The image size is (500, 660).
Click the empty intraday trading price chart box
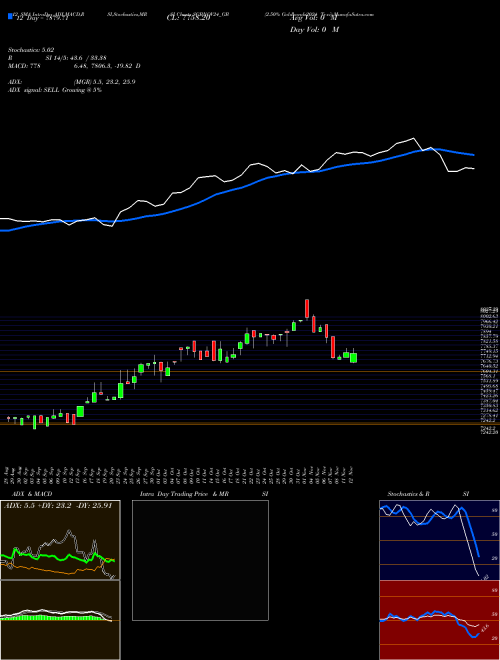[x=200, y=560]
